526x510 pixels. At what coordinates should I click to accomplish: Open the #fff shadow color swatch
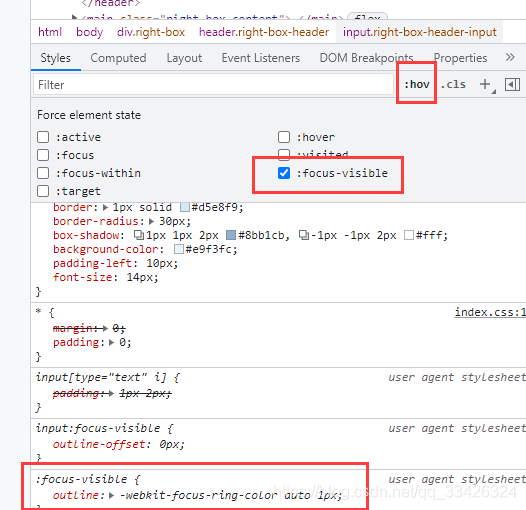point(409,235)
